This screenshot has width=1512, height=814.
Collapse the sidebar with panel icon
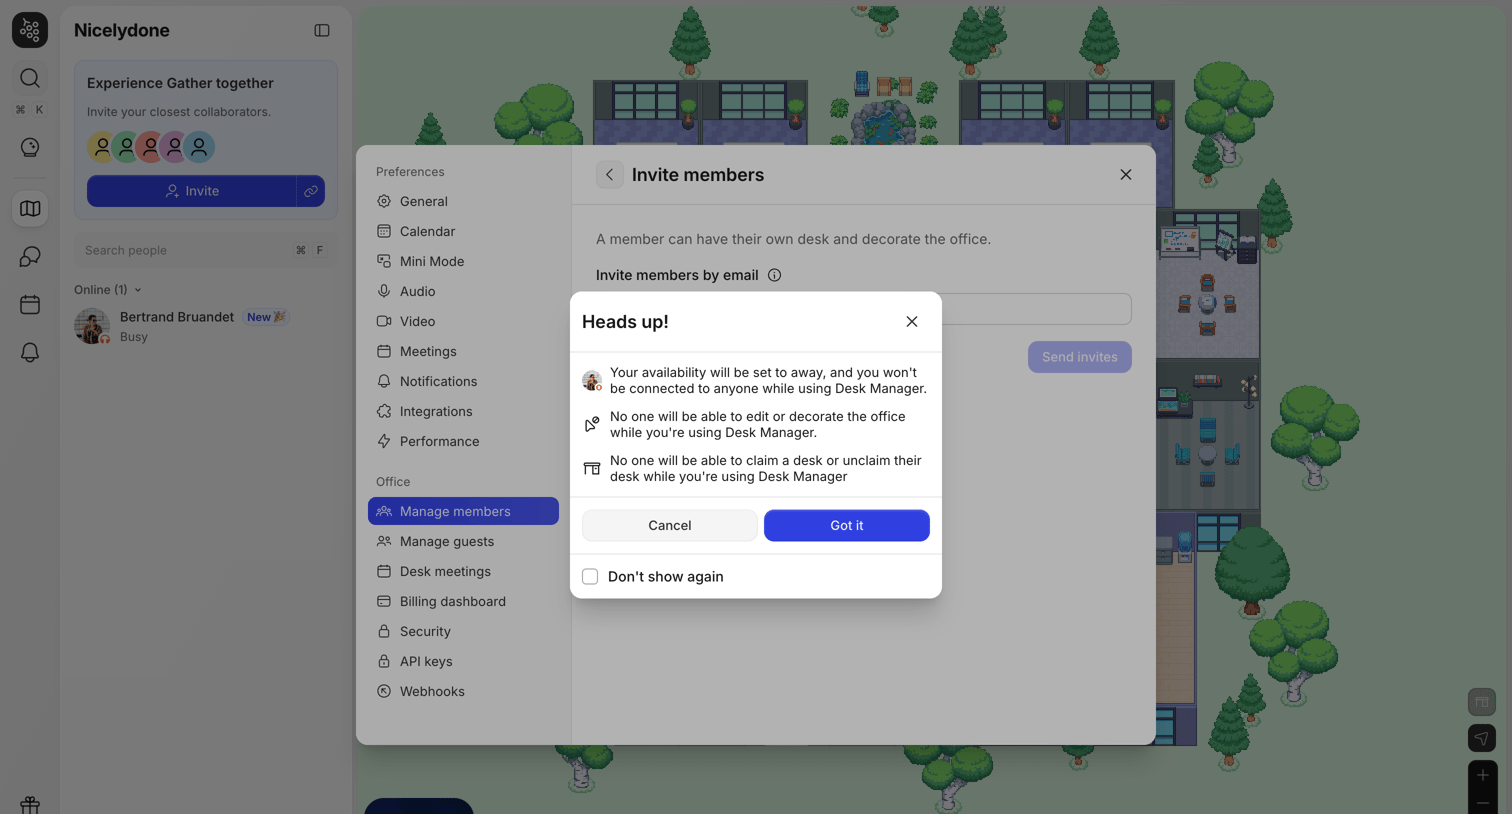pyautogui.click(x=322, y=30)
